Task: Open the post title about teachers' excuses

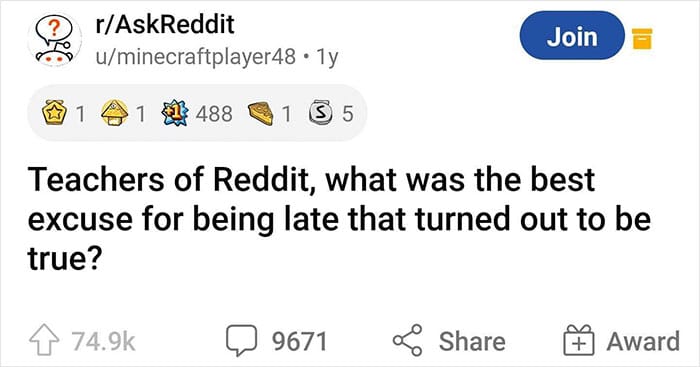Action: 339,219
